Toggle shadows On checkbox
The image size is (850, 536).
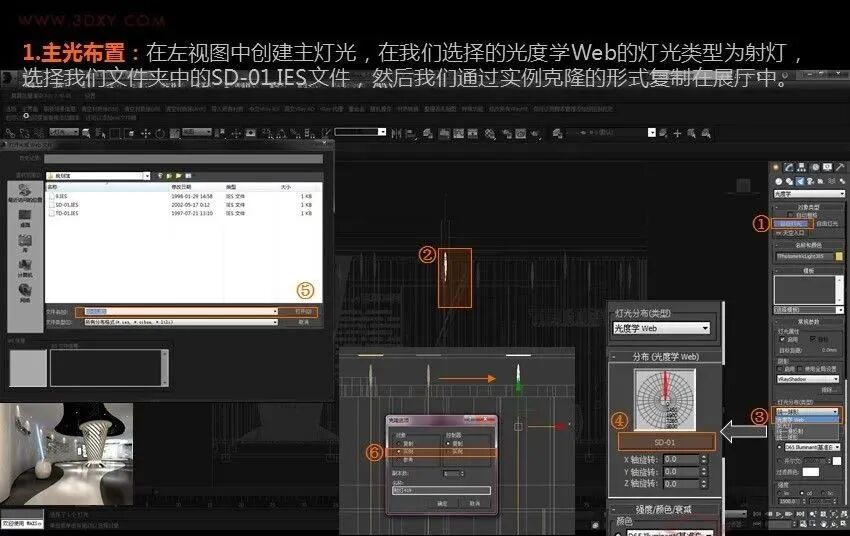pos(782,369)
